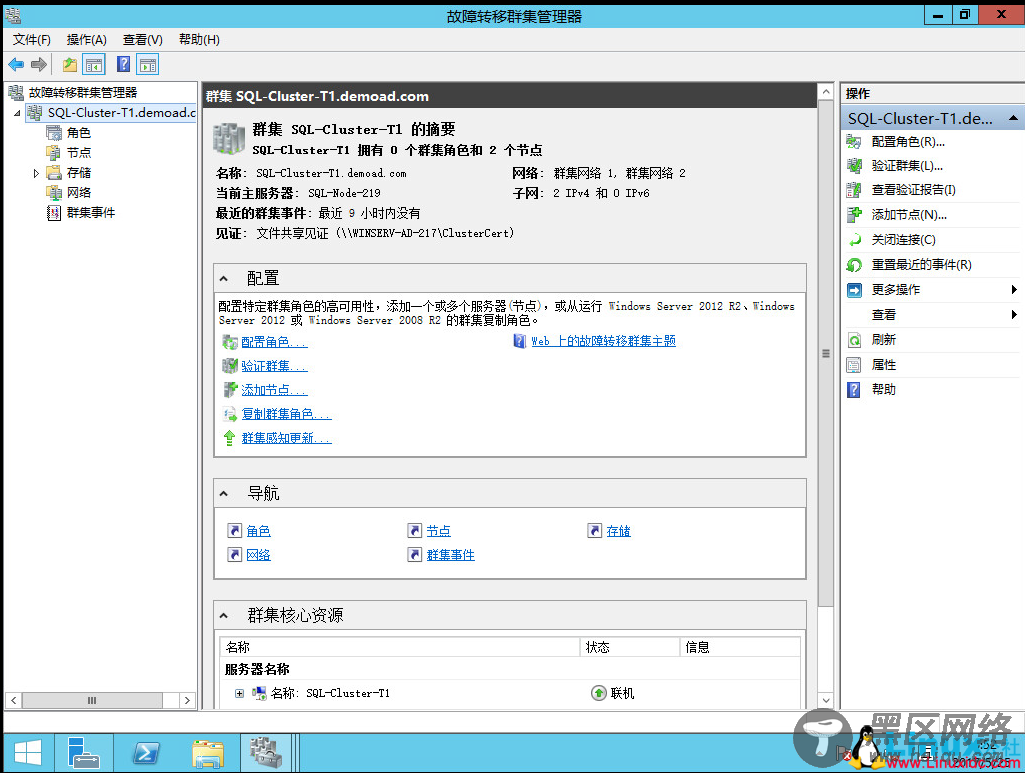Go to 节点 navigation link
This screenshot has height=773, width=1025.
point(439,531)
